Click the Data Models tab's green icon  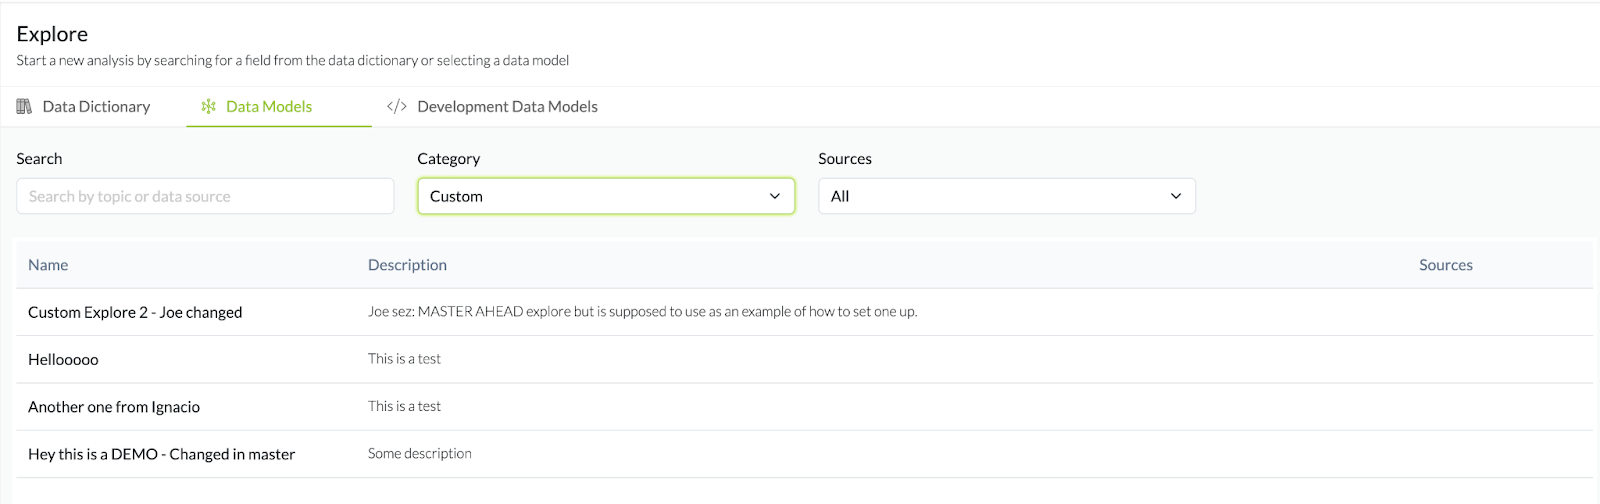pos(208,107)
